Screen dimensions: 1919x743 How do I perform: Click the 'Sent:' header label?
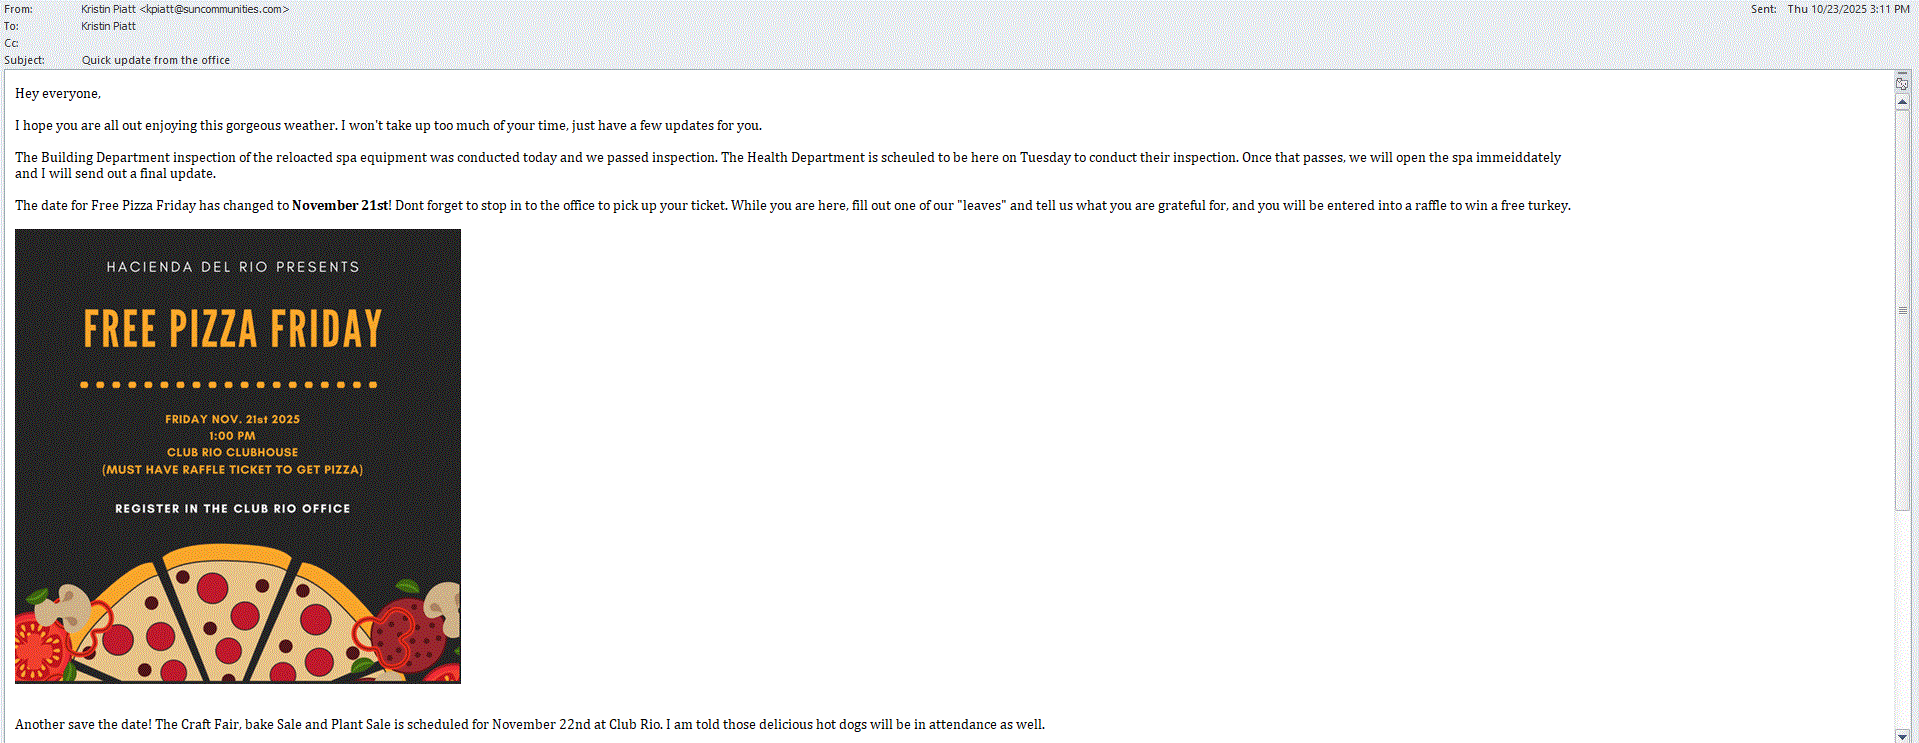[x=1763, y=9]
